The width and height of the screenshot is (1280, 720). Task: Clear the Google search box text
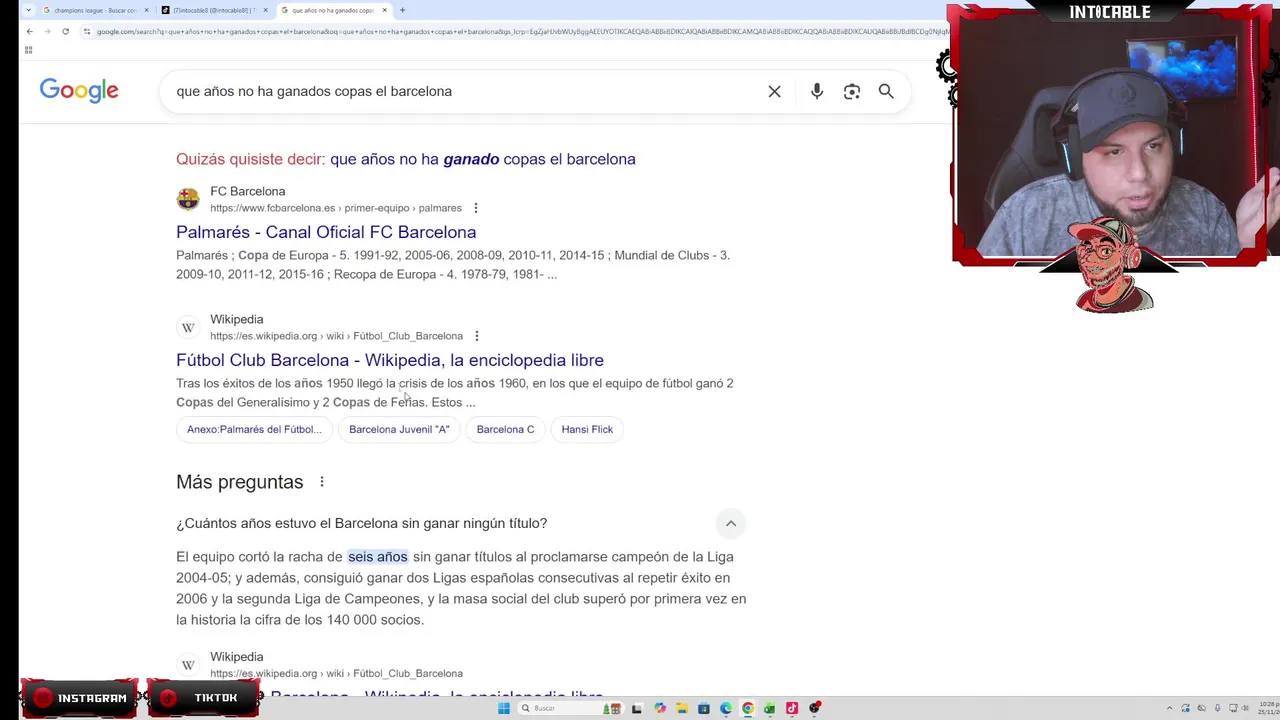click(774, 91)
